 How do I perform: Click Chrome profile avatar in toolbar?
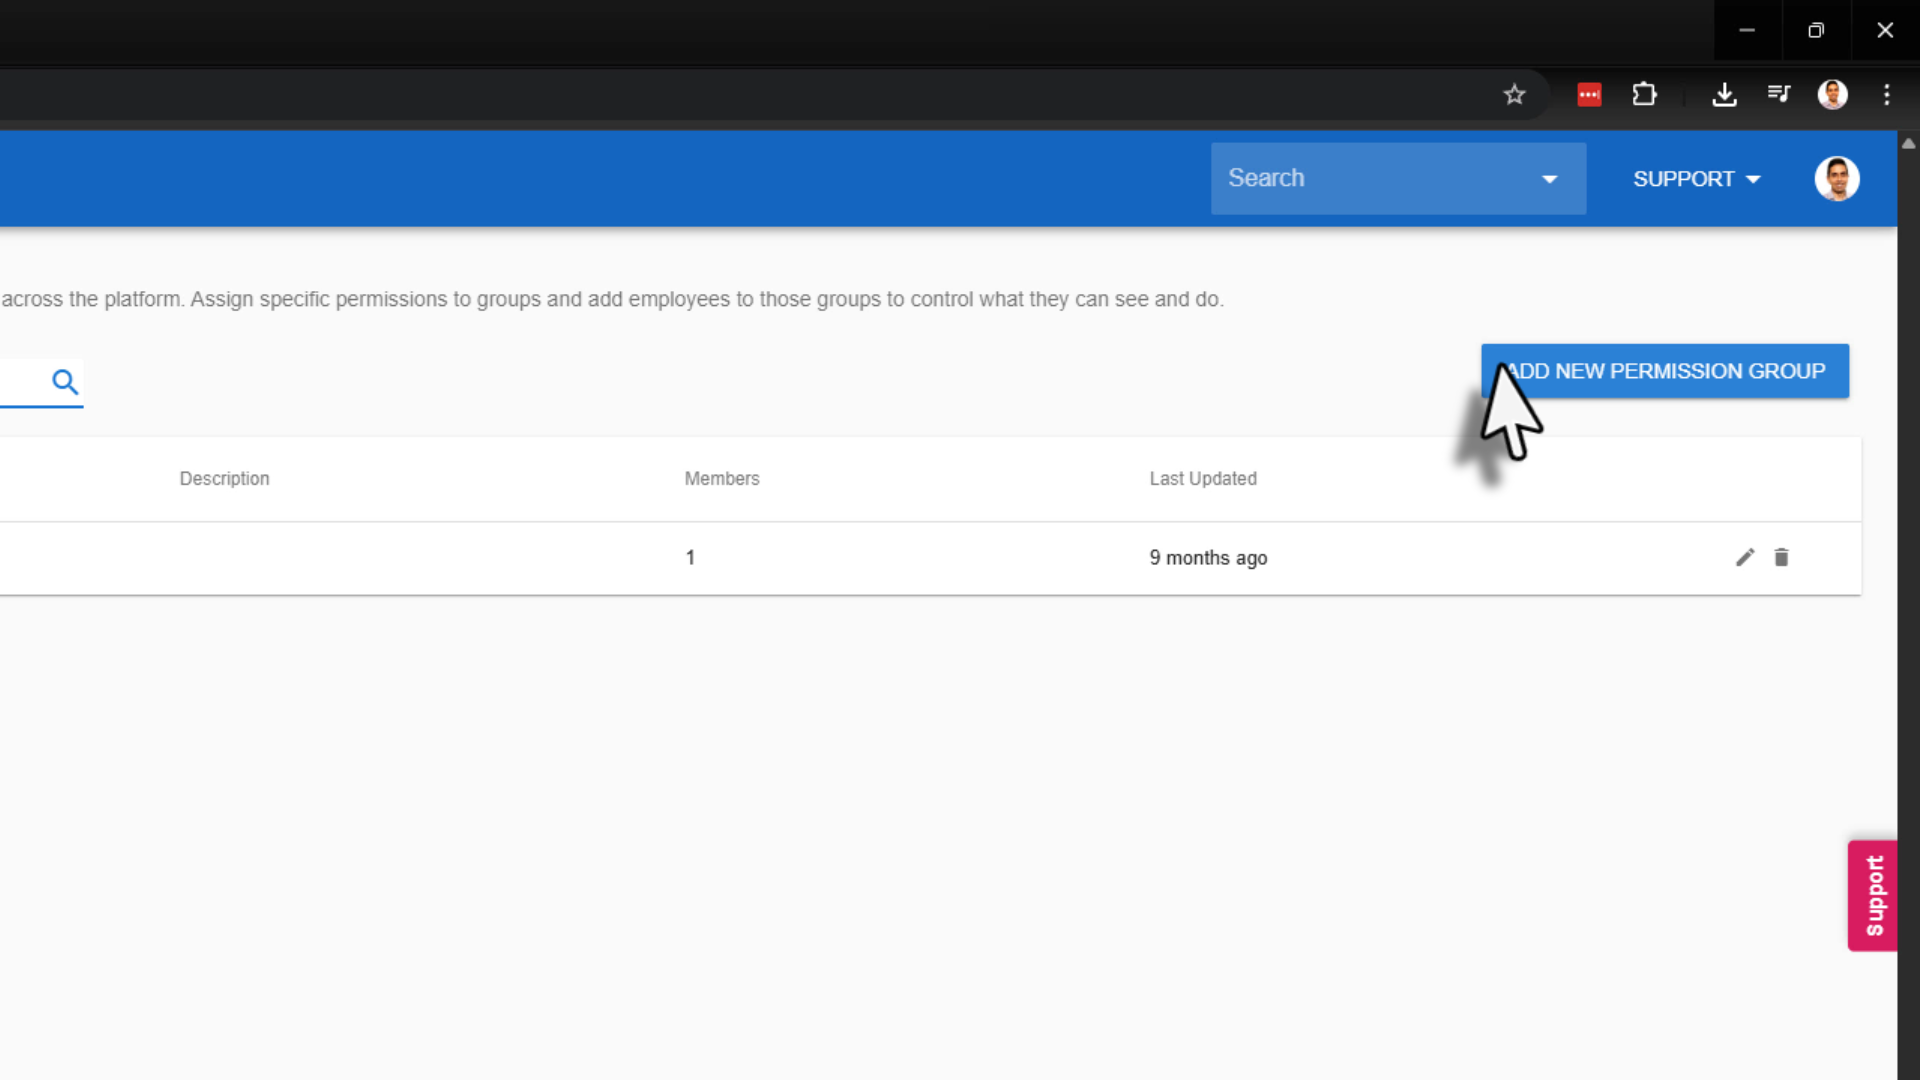(x=1833, y=95)
